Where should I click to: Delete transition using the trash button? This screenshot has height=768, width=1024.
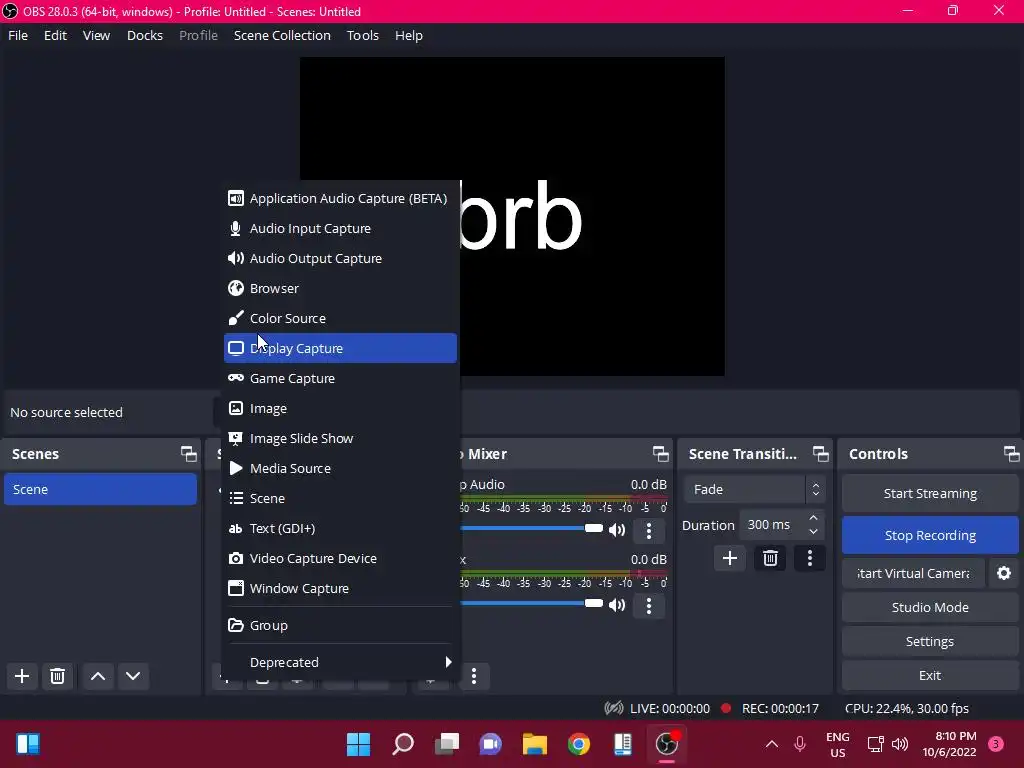pyautogui.click(x=770, y=558)
